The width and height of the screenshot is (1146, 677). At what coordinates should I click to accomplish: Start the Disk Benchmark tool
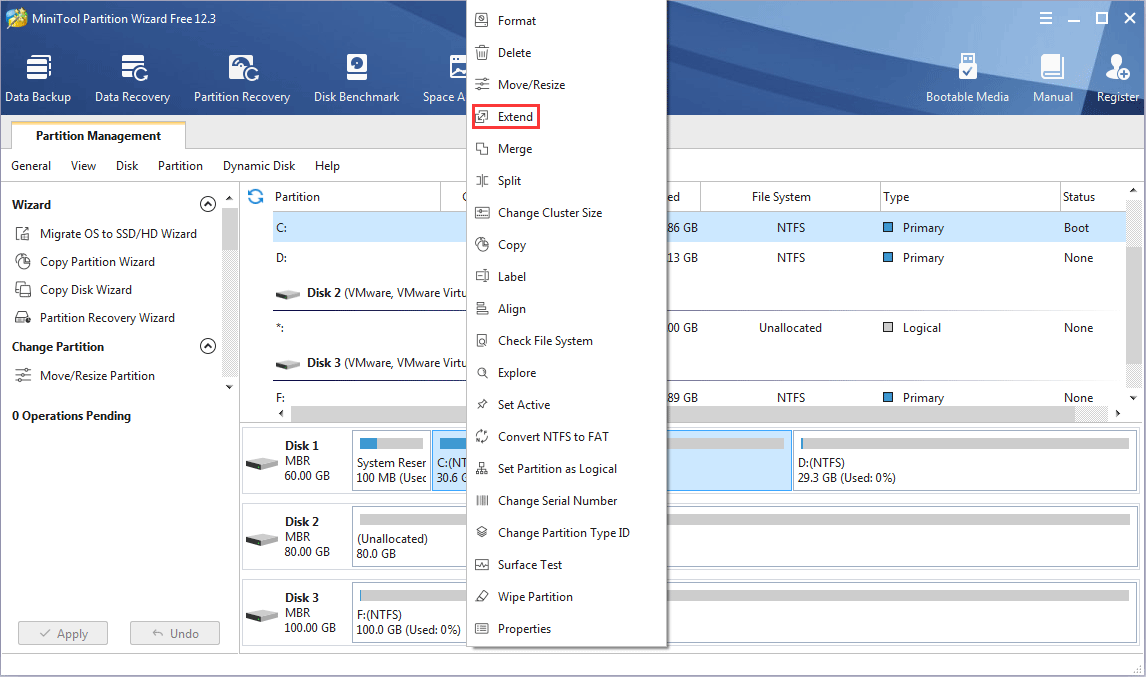tap(357, 78)
